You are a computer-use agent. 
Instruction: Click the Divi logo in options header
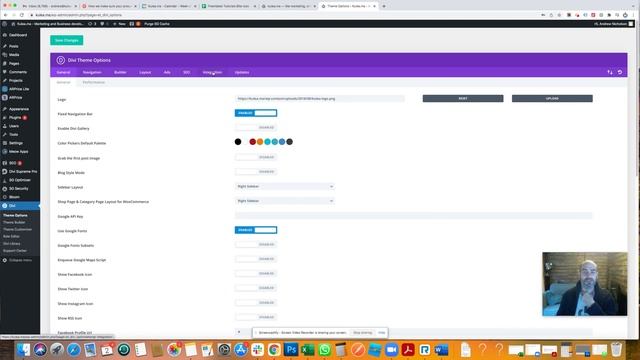pyautogui.click(x=60, y=60)
